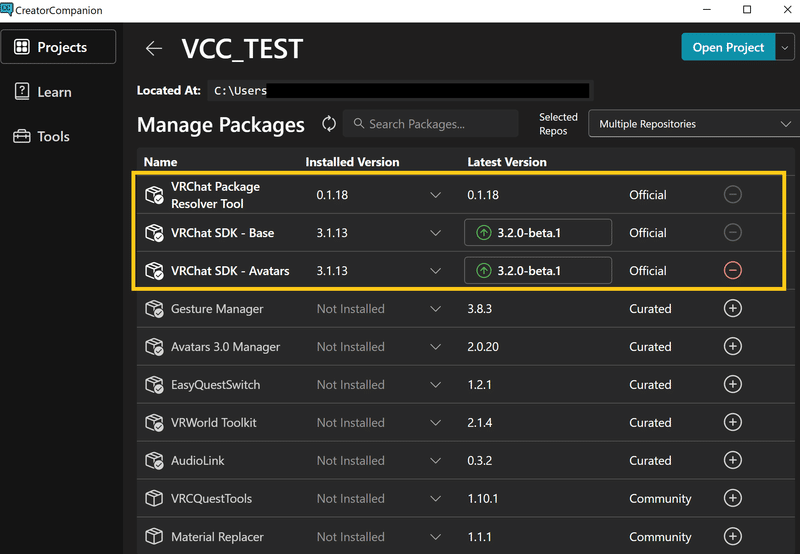
Task: Expand the Open Project options arrow
Action: [x=785, y=47]
